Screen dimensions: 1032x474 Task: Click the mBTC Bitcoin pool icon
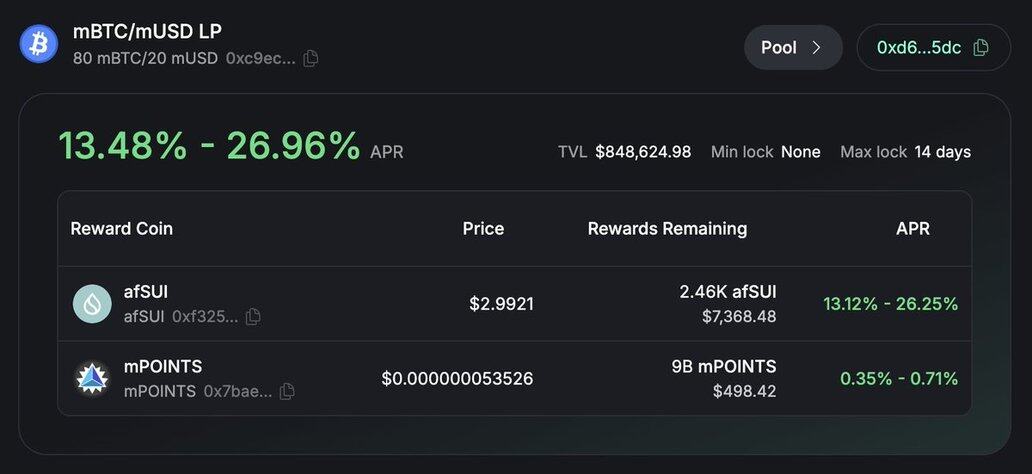pyautogui.click(x=39, y=44)
